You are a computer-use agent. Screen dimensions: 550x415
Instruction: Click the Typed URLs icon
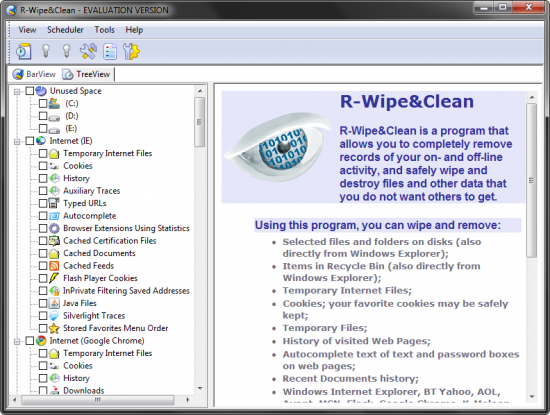[54, 203]
